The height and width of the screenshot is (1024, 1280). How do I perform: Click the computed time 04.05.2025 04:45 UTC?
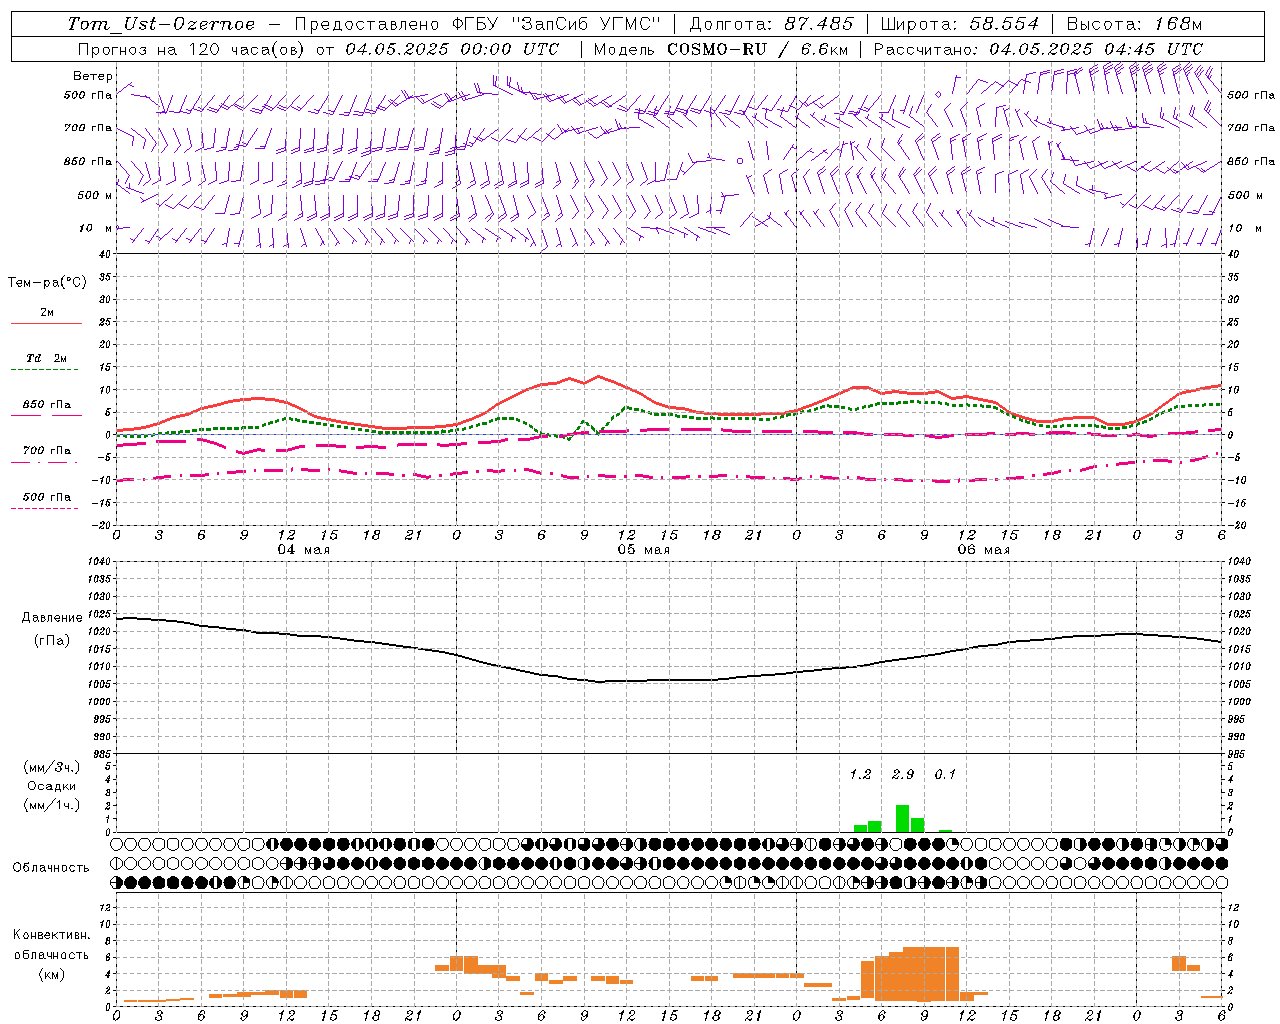tap(1096, 49)
